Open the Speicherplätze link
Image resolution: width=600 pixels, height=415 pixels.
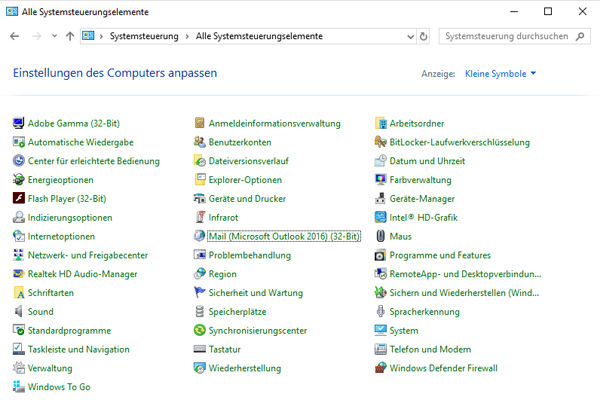(x=237, y=312)
